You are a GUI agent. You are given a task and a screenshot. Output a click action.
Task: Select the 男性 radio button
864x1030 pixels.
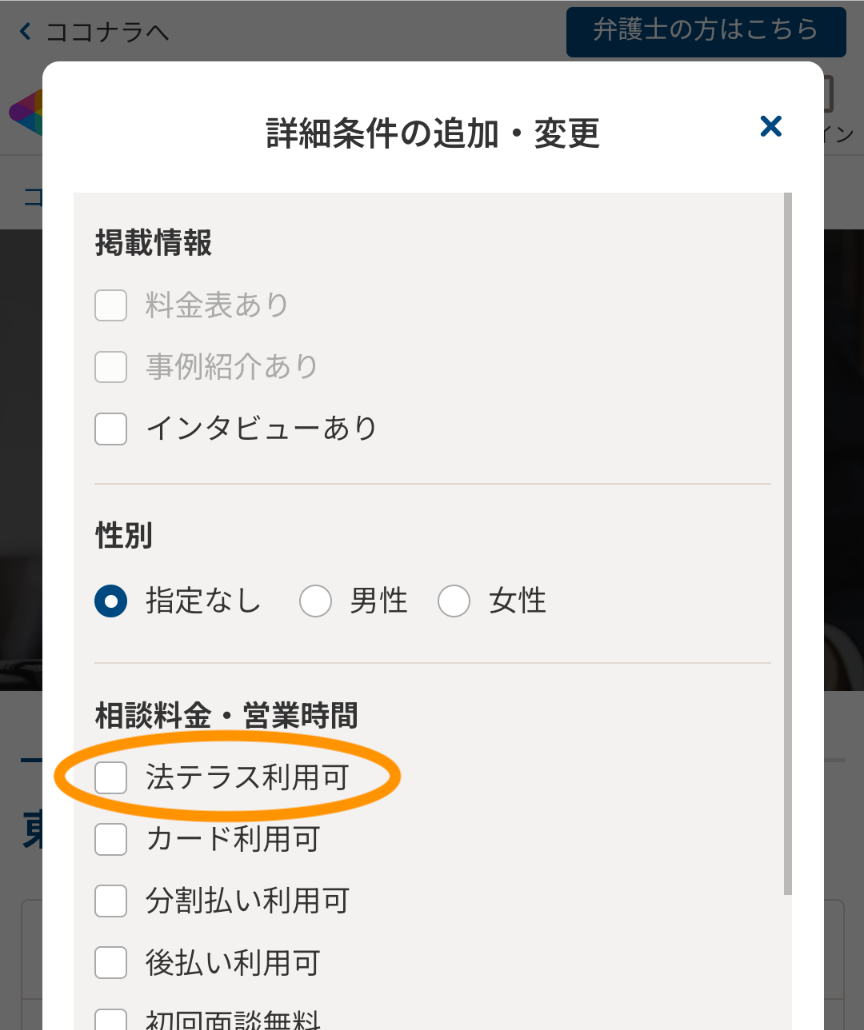tap(315, 601)
